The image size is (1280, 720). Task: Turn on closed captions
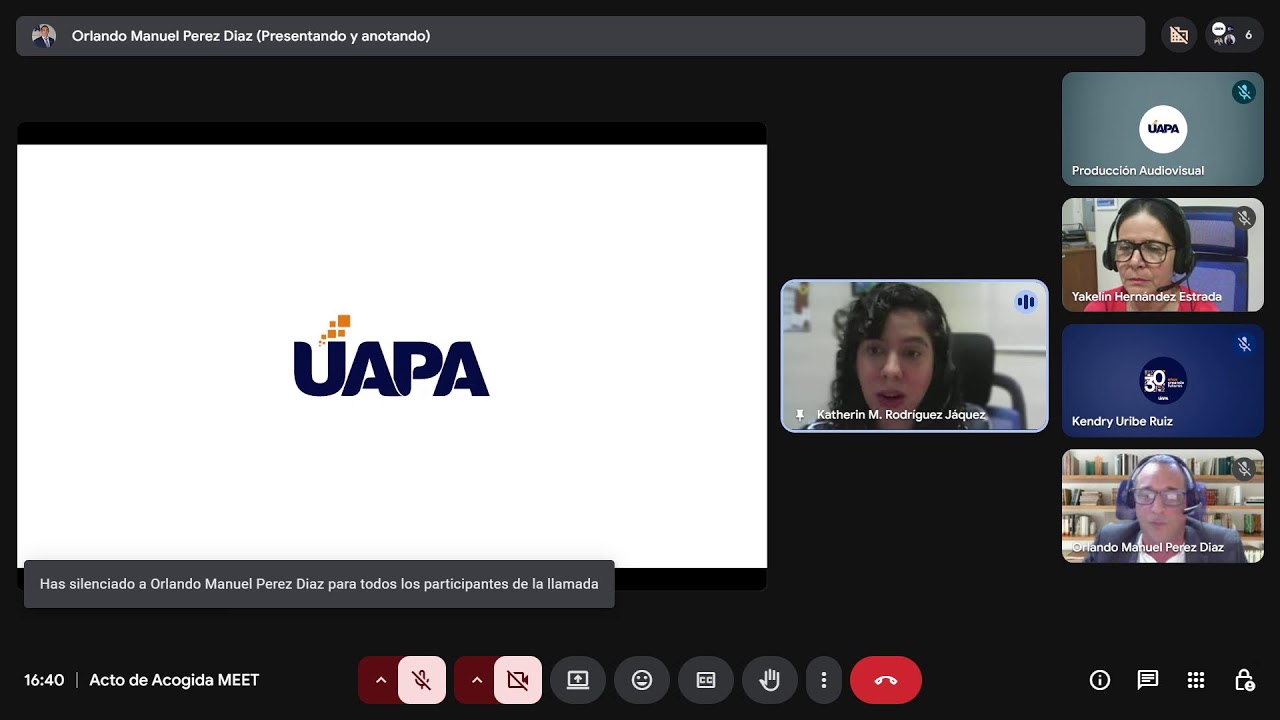[706, 680]
